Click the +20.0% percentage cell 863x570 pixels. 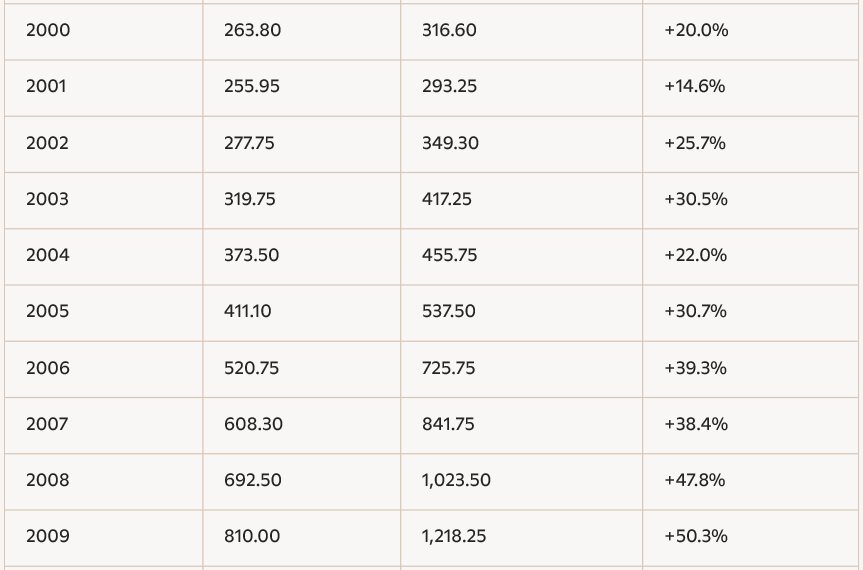coord(696,30)
